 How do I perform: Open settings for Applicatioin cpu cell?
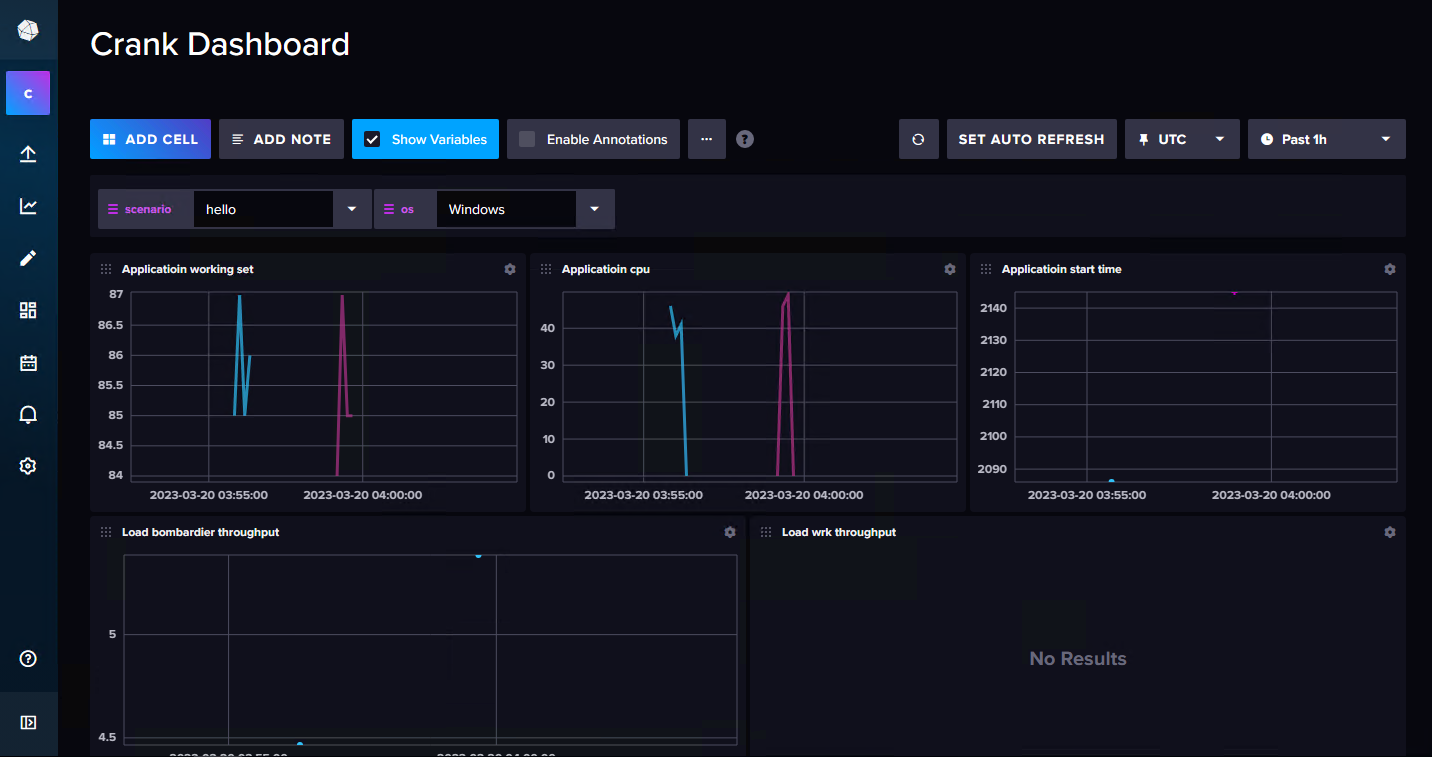[x=949, y=269]
